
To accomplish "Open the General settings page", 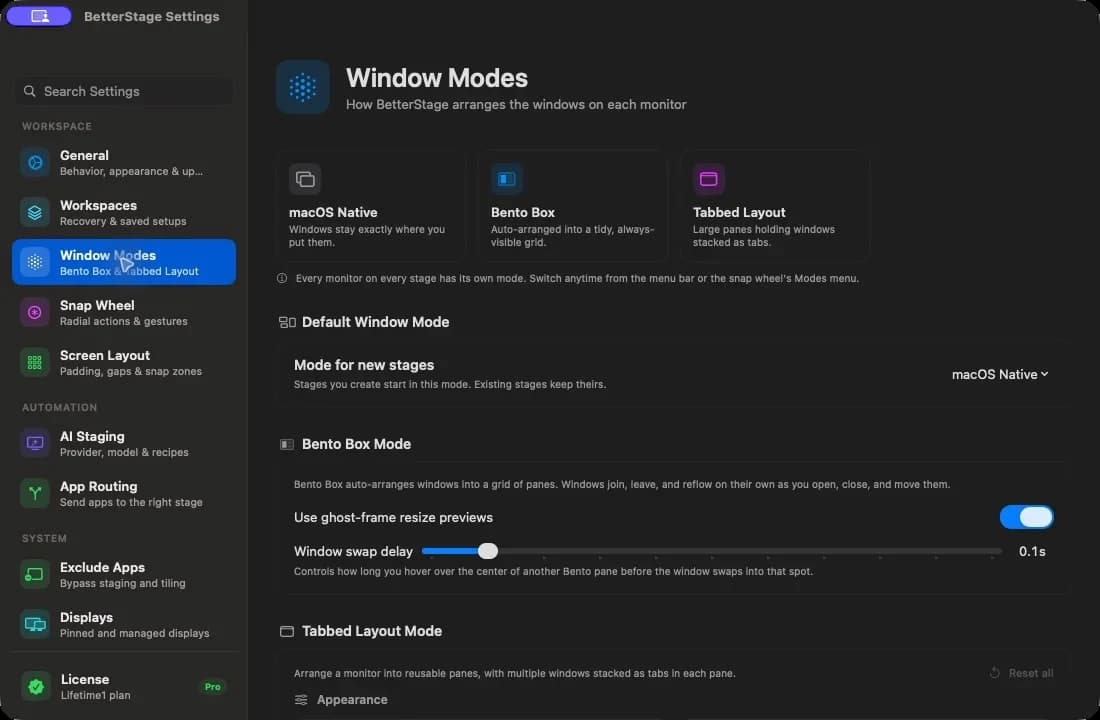I will [x=123, y=162].
